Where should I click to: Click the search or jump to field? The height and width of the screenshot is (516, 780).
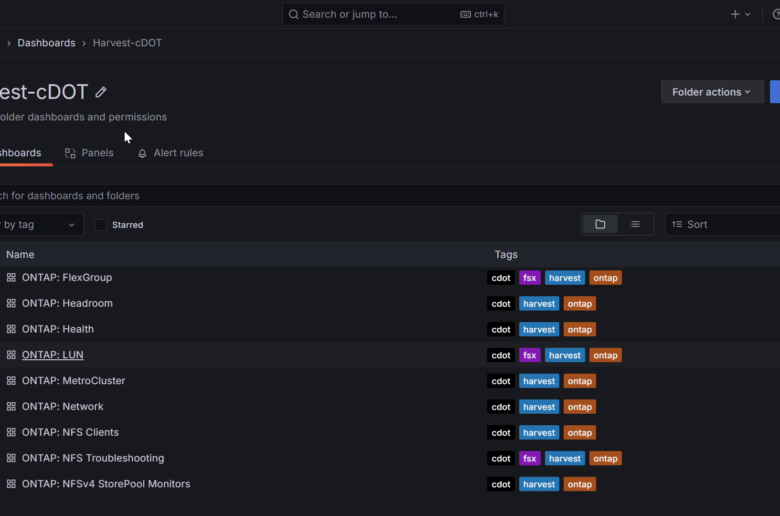[x=393, y=14]
